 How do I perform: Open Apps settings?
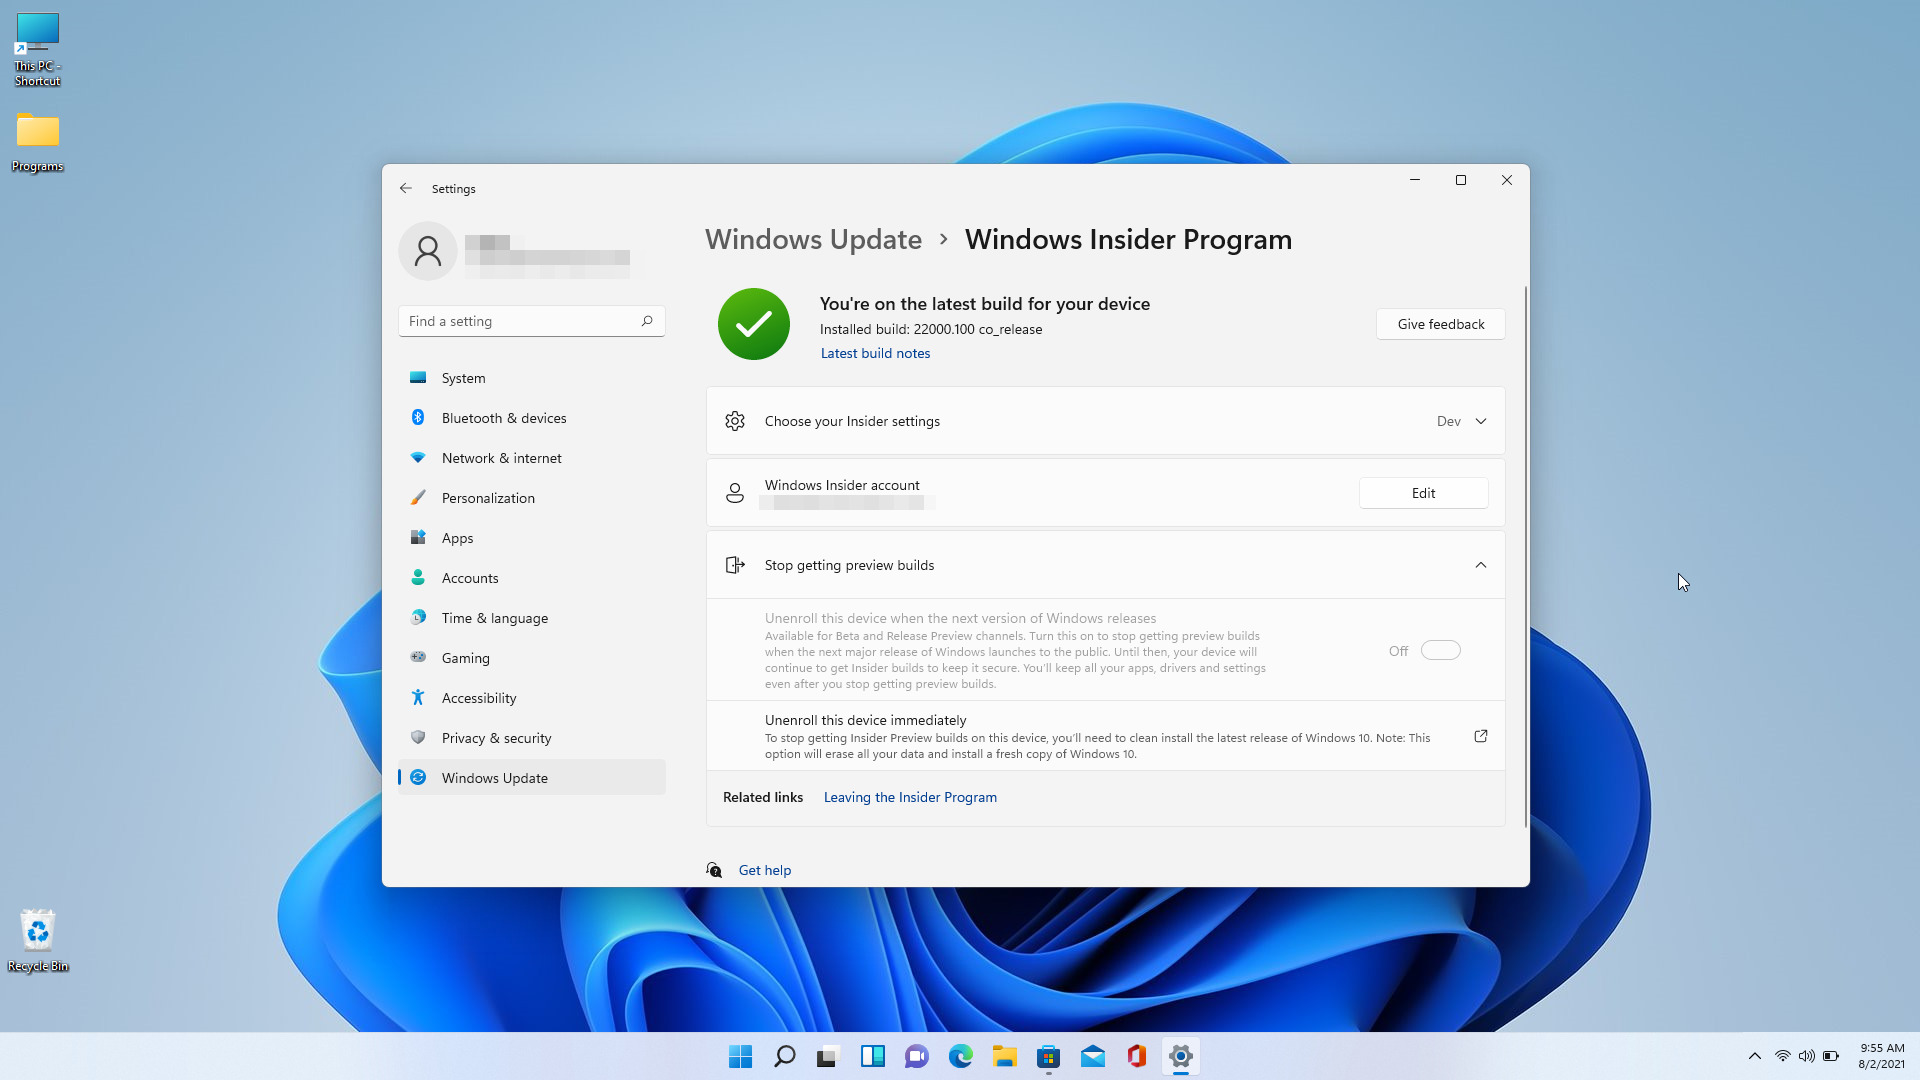point(531,538)
